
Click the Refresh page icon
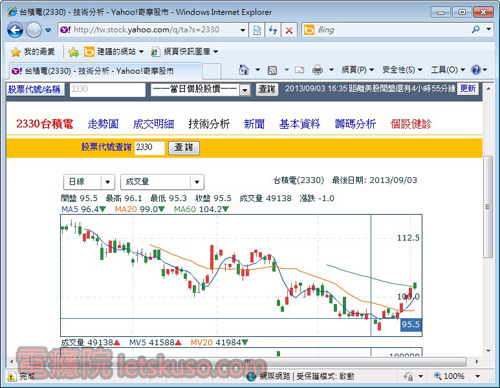pyautogui.click(x=273, y=30)
